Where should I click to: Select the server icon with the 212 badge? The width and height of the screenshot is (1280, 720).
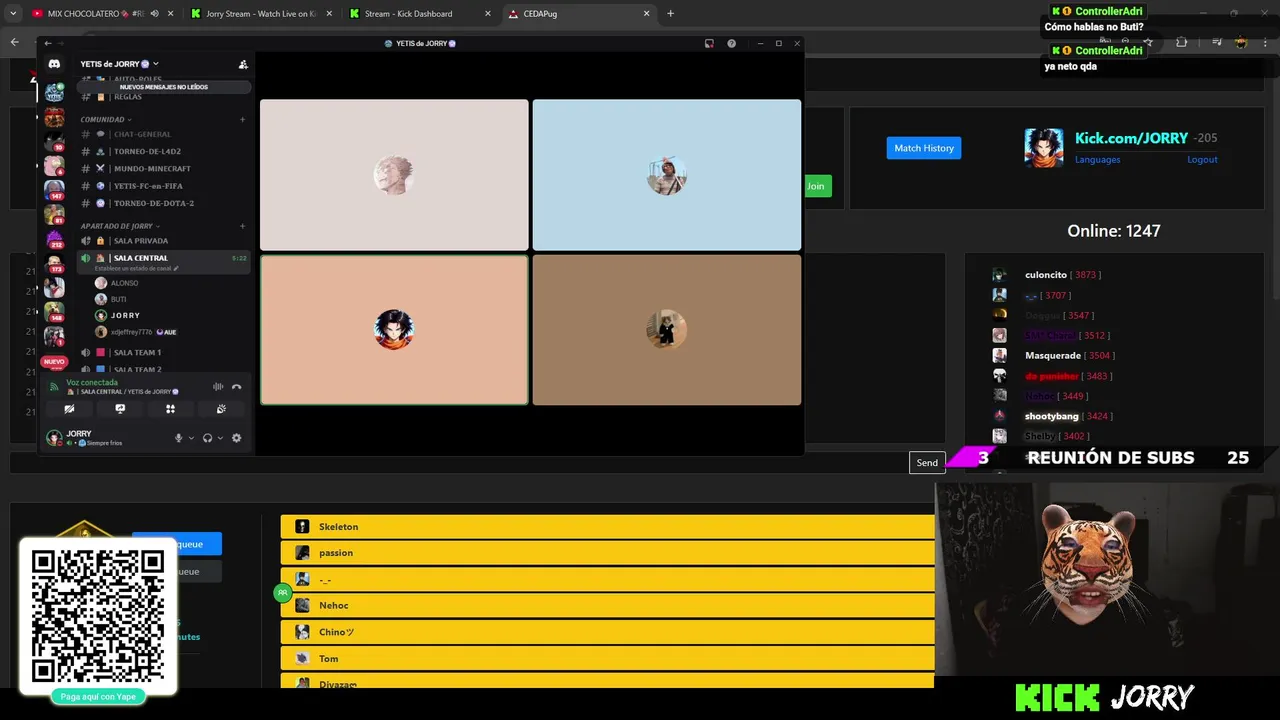click(x=54, y=239)
